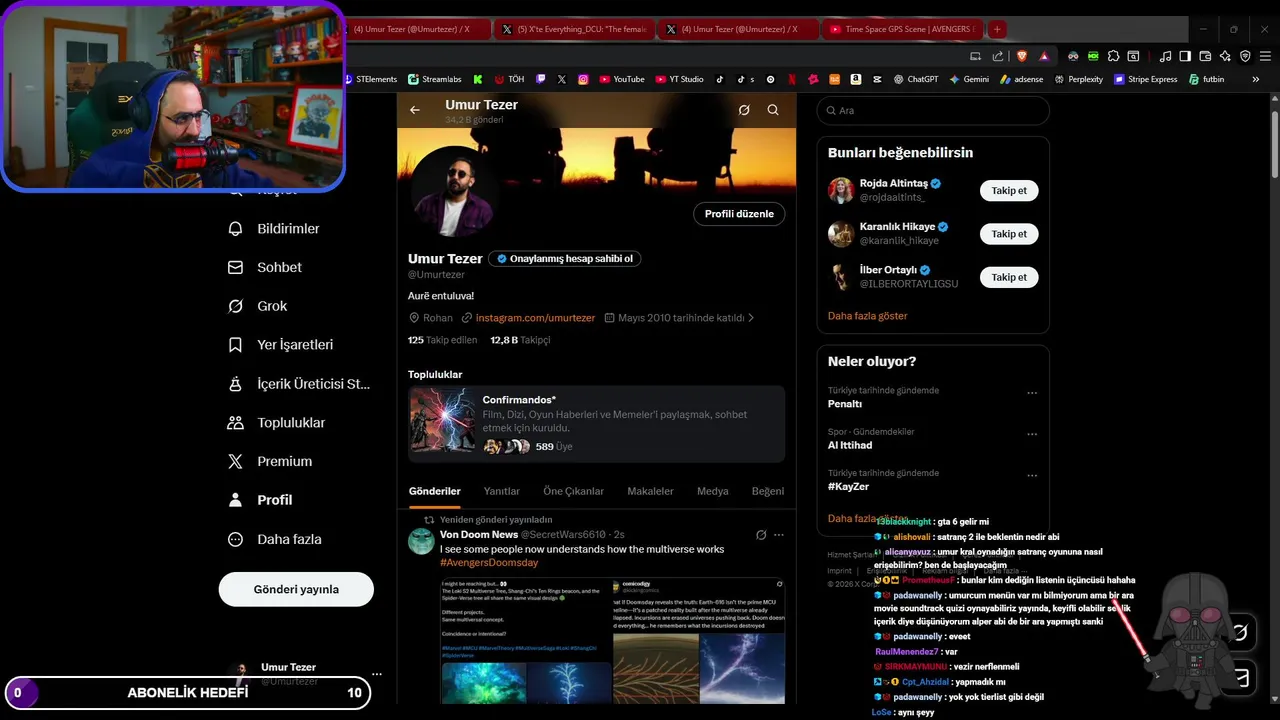1280x720 pixels.
Task: Switch to Yanıtlar tab
Action: [x=502, y=491]
